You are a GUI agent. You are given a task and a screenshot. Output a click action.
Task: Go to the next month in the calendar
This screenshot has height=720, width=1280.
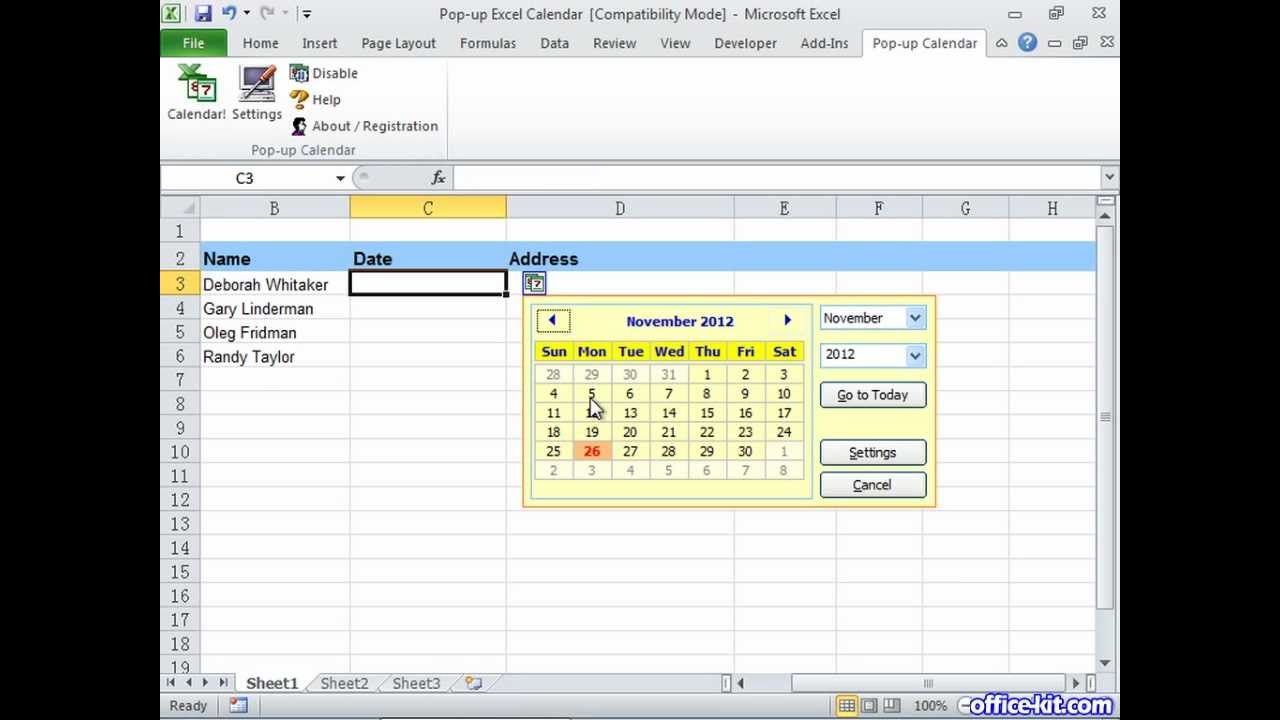[788, 321]
